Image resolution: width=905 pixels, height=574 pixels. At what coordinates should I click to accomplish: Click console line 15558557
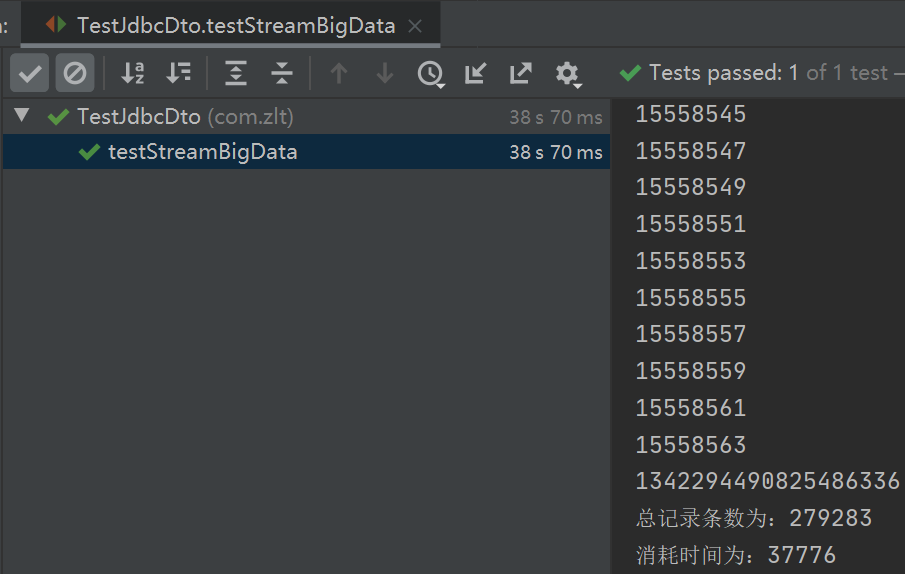coord(691,334)
